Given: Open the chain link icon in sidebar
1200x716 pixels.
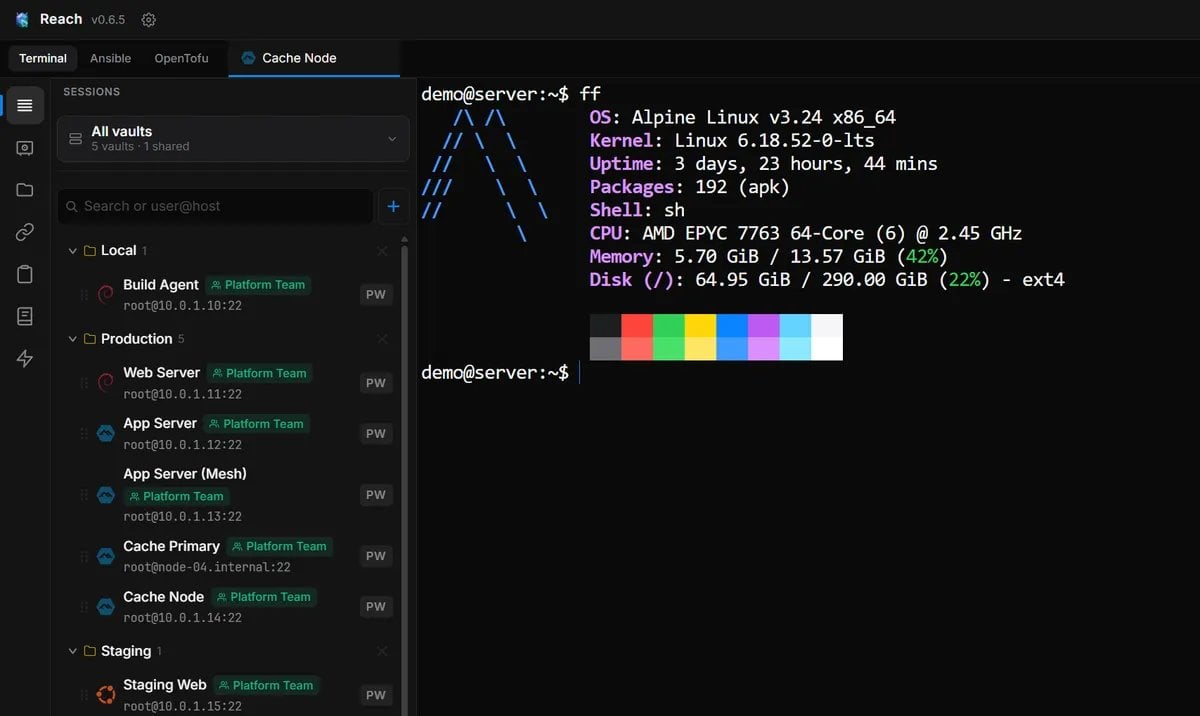Looking at the screenshot, I should point(25,232).
